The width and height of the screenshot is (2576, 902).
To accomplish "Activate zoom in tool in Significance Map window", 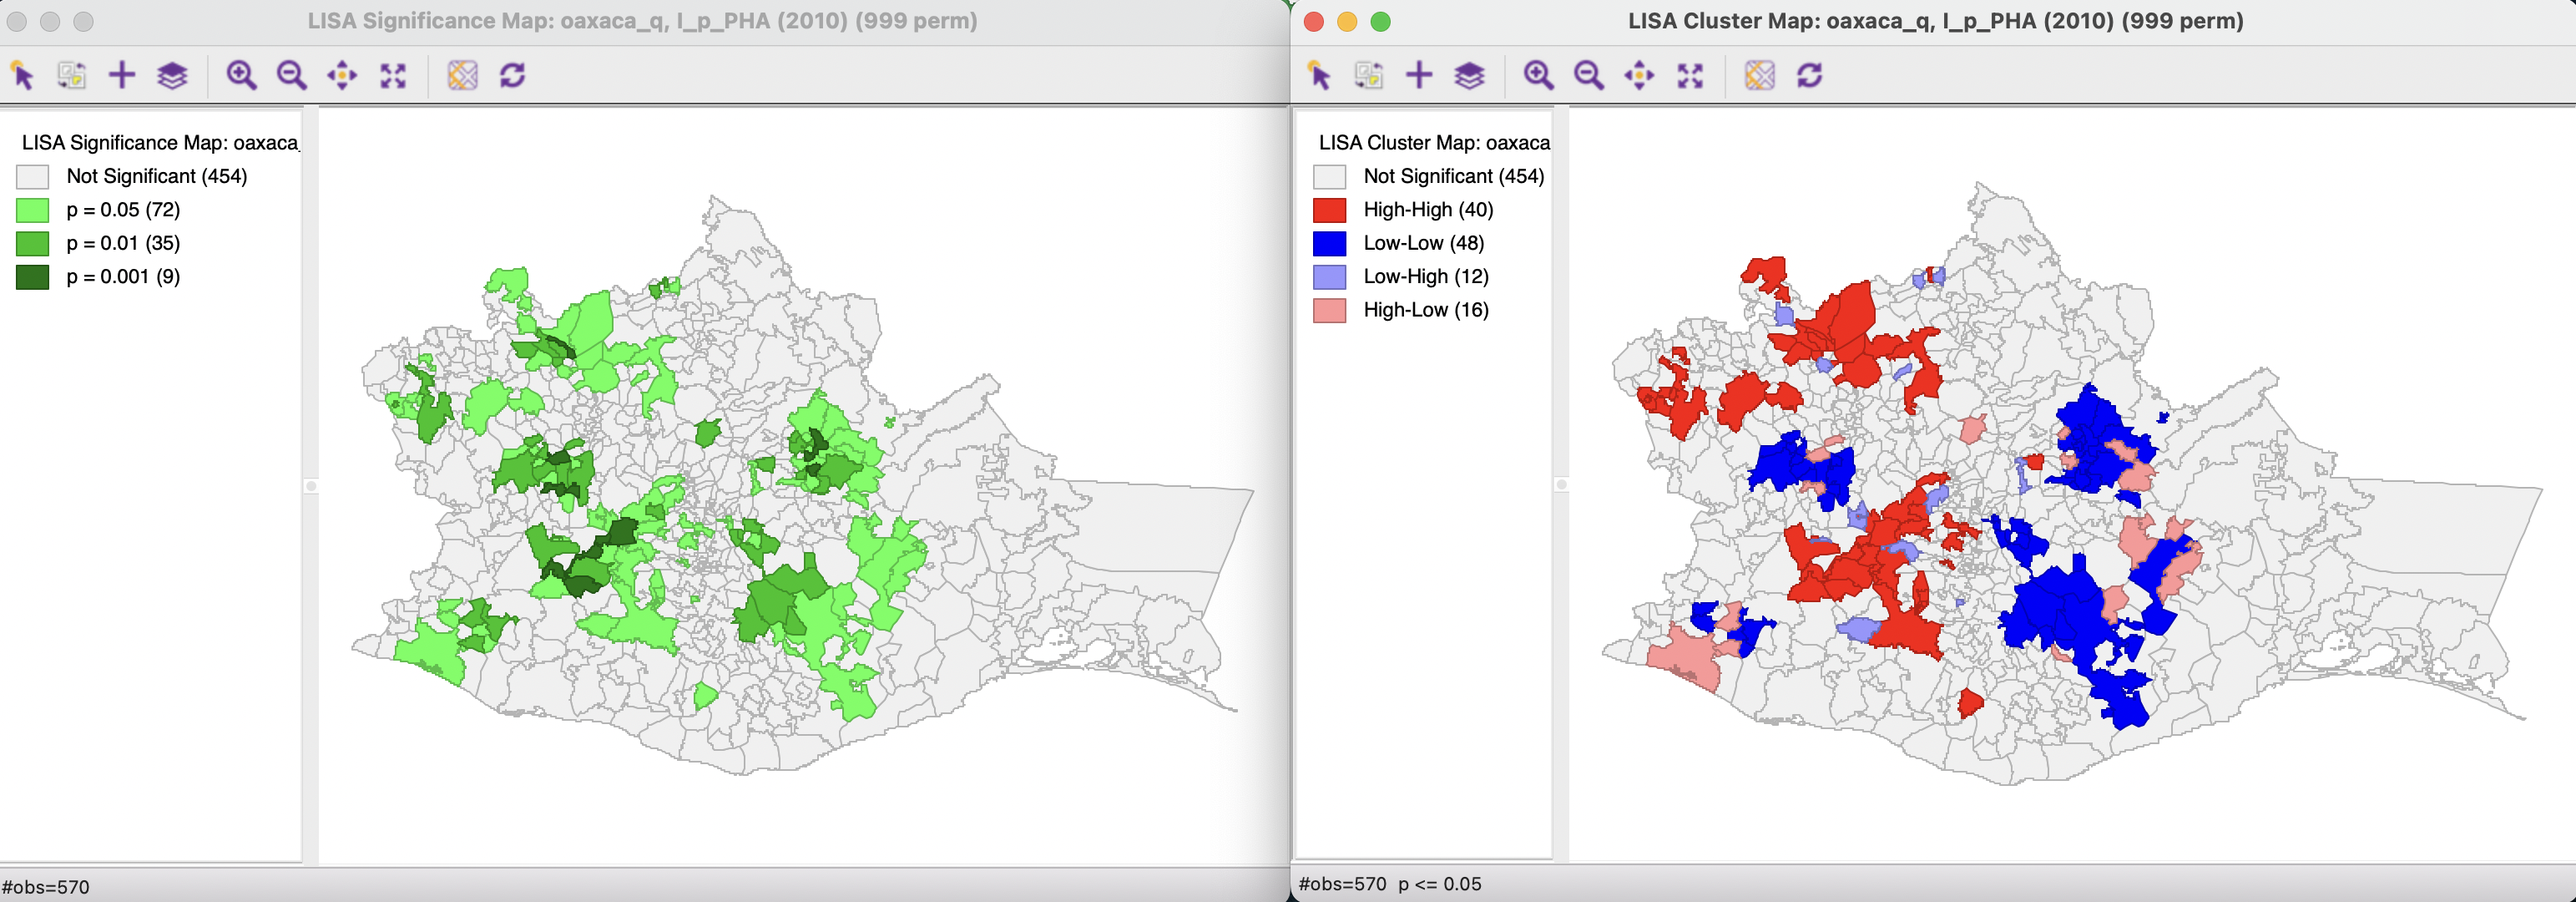I will (241, 75).
